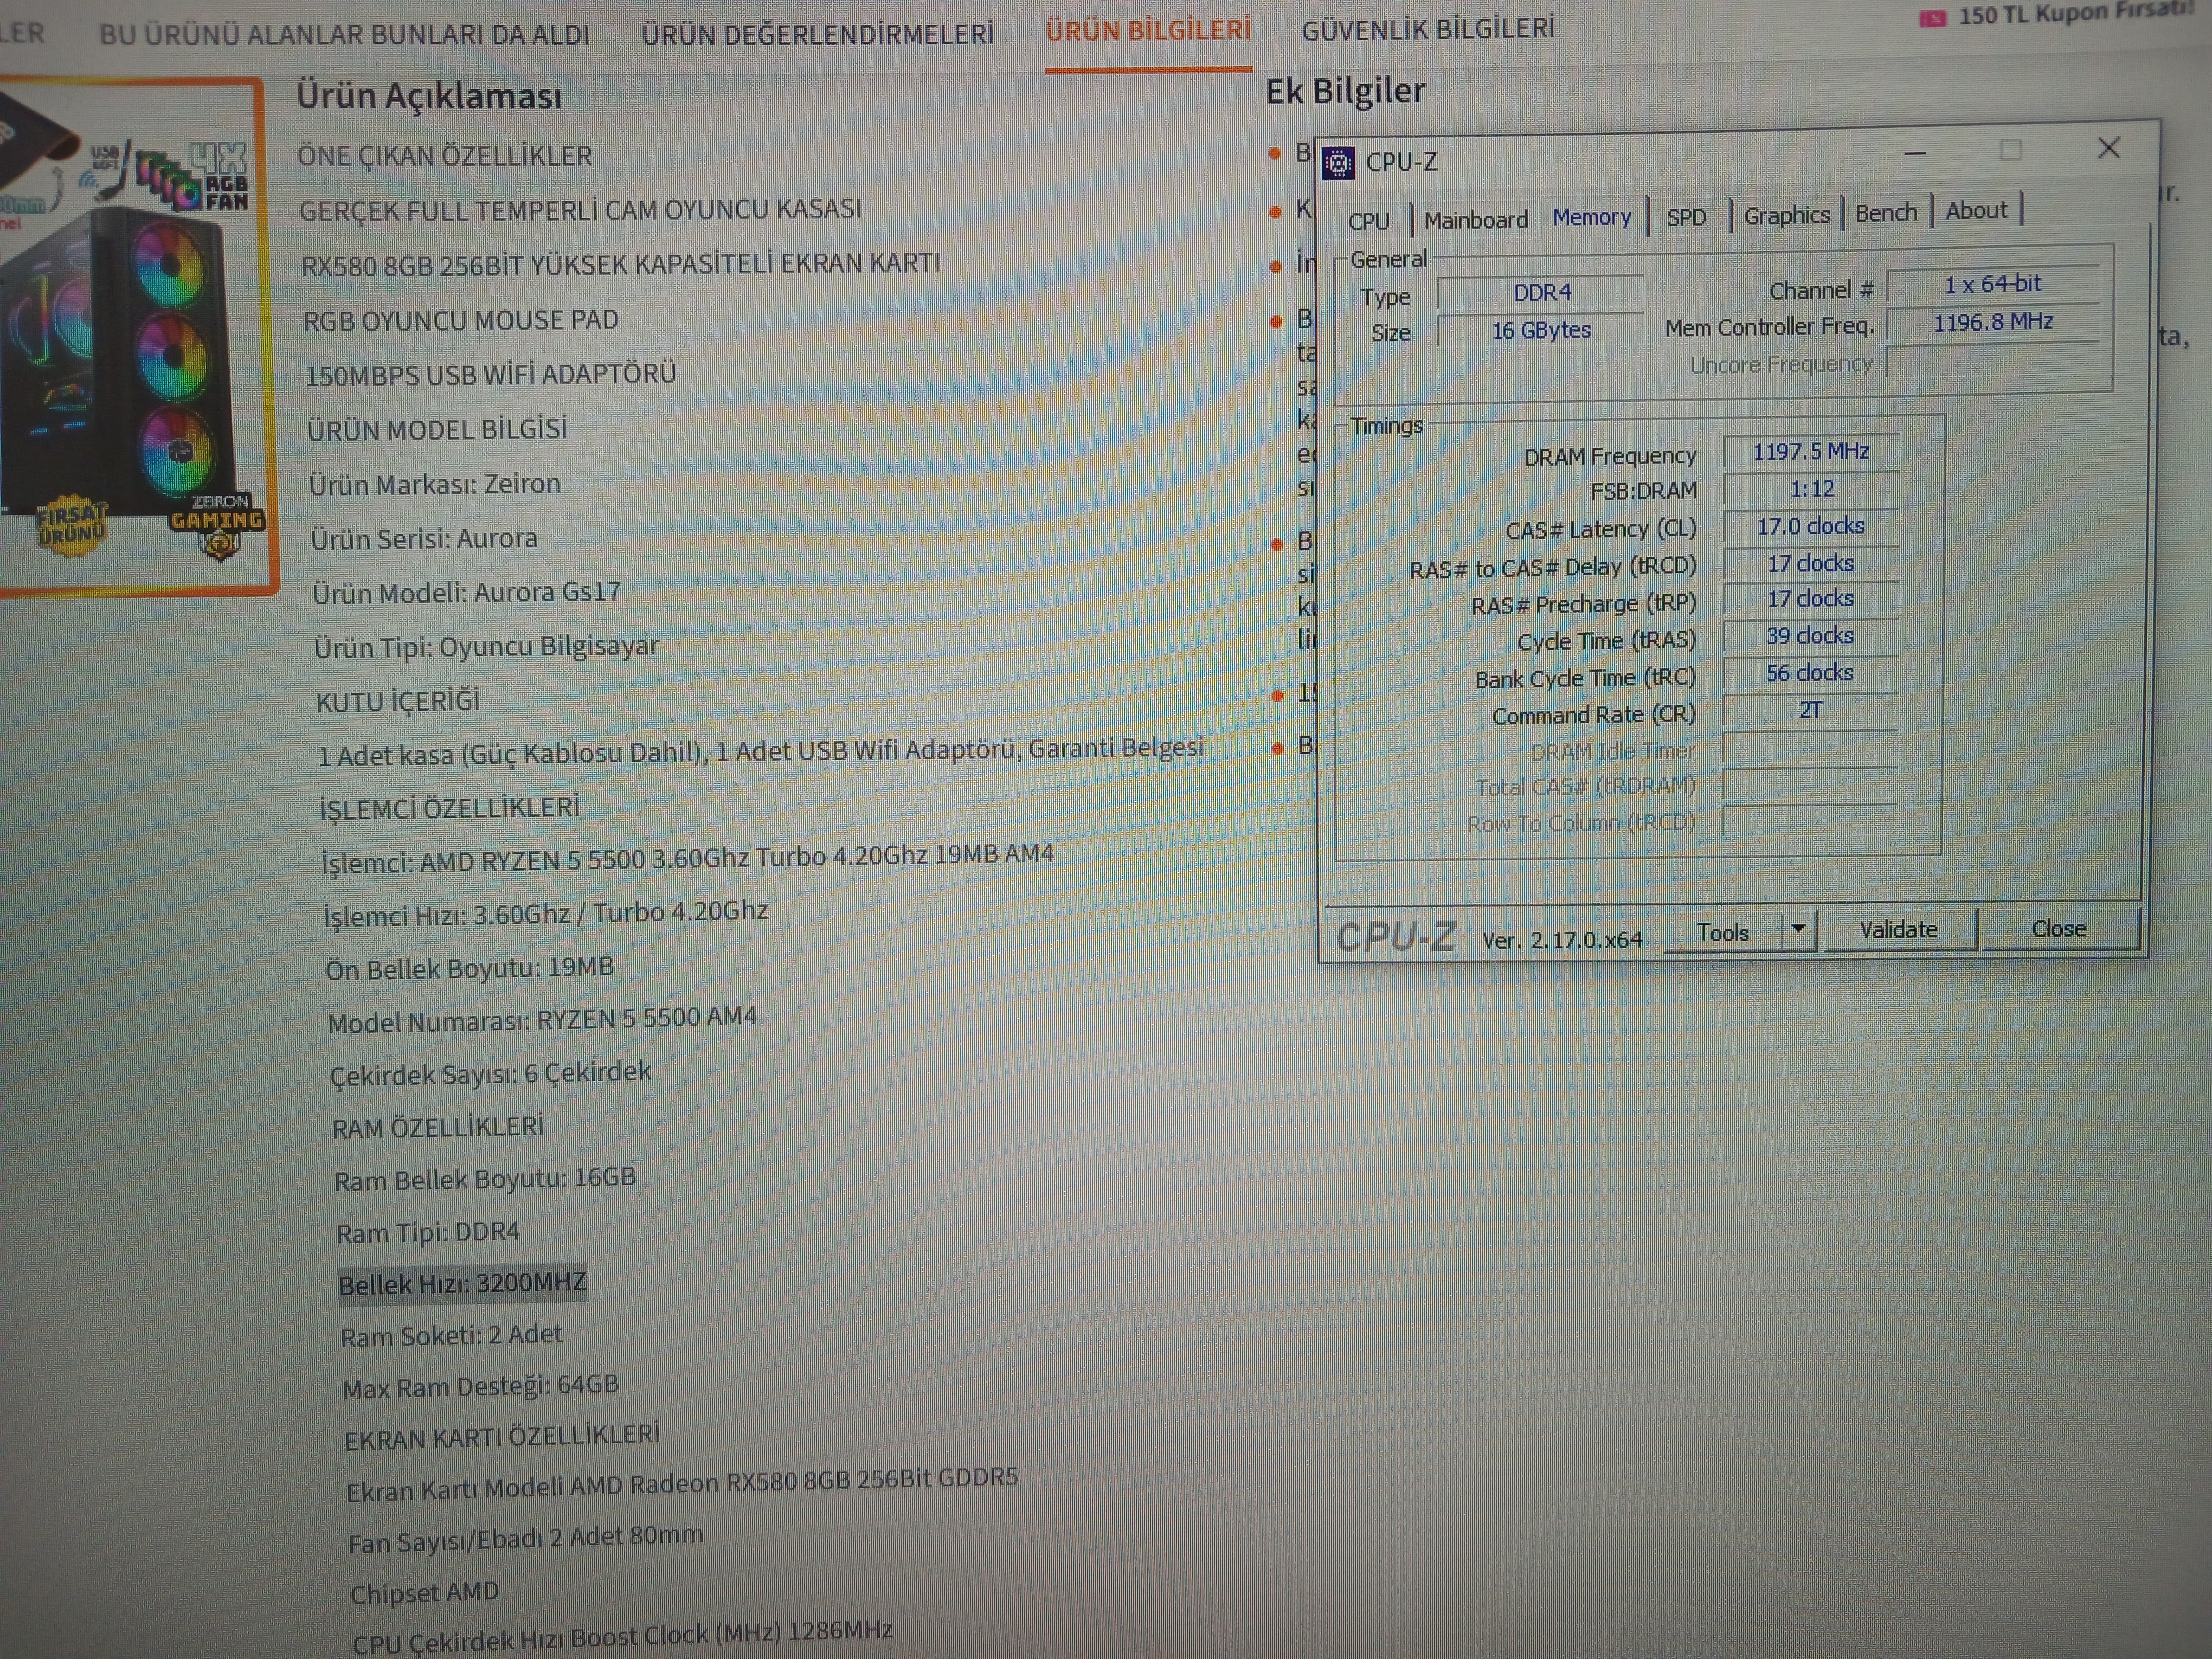2212x1659 pixels.
Task: Click the Ürün Modeli: Aurora Gs17 line
Action: 467,593
